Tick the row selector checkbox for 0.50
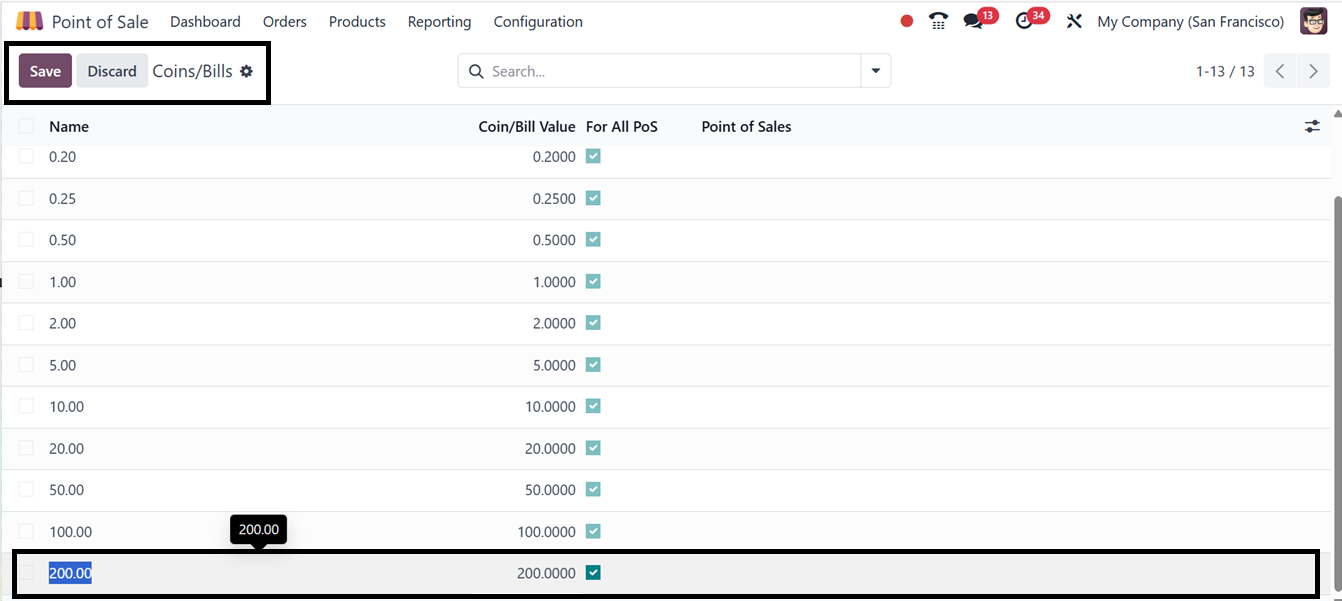 [x=26, y=240]
